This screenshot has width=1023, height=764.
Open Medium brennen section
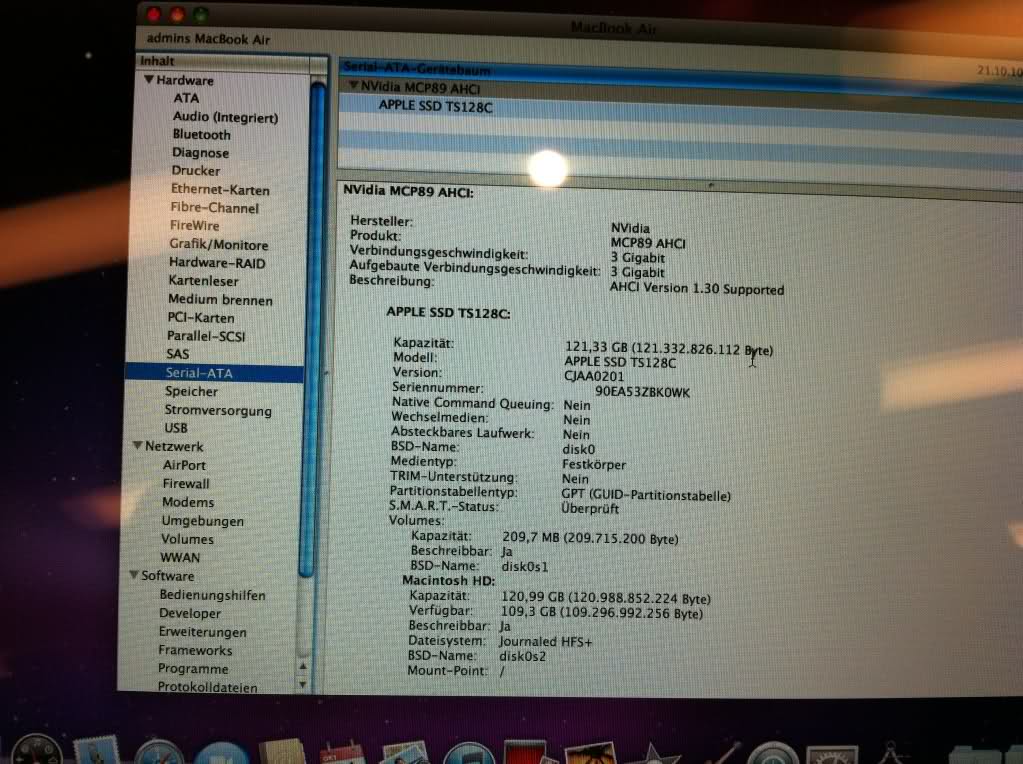coord(221,300)
